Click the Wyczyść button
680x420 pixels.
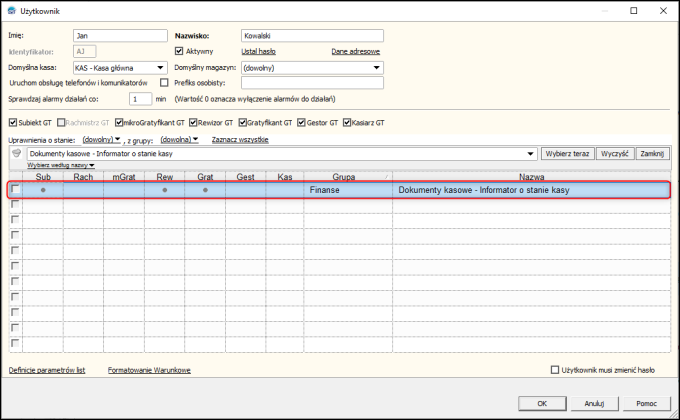pos(615,154)
